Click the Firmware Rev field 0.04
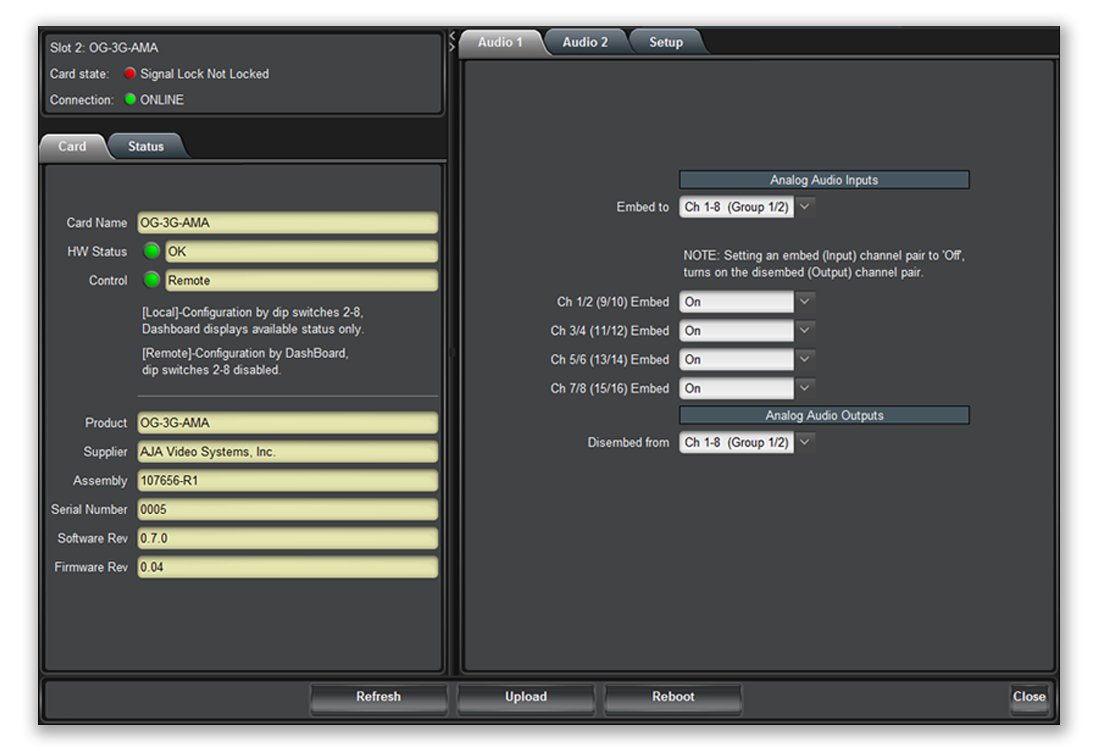The image size is (1098, 751). click(x=287, y=567)
